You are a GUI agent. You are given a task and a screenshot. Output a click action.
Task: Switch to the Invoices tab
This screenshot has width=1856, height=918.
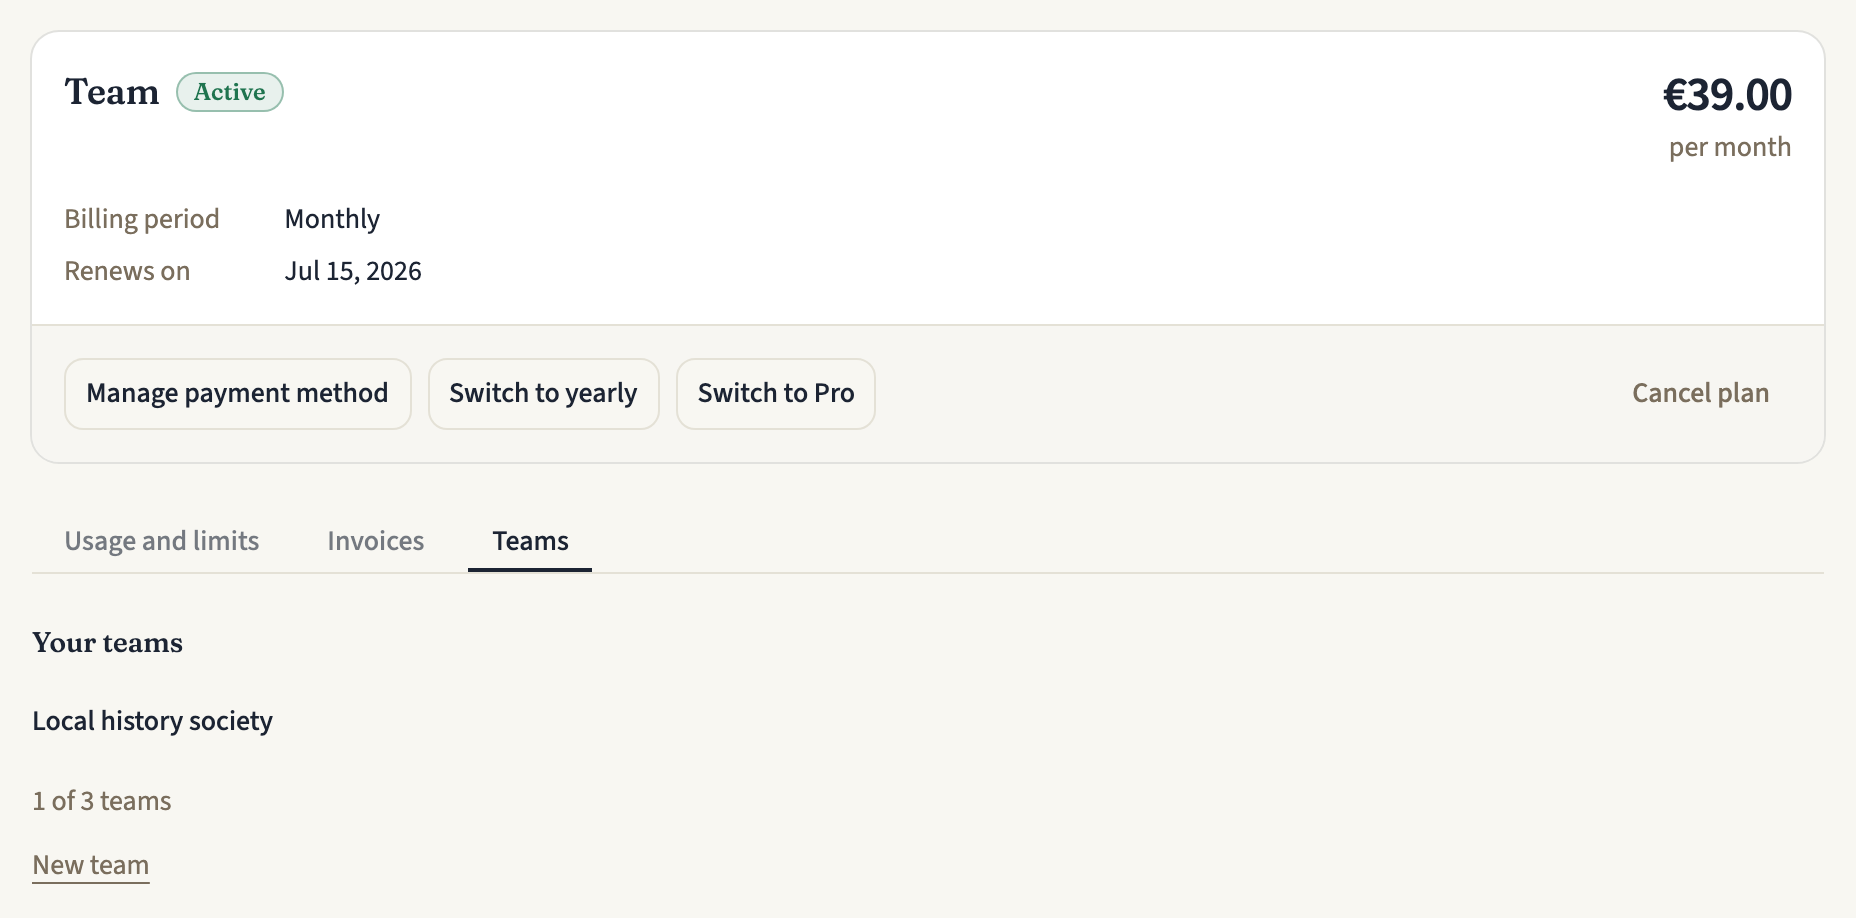click(376, 541)
